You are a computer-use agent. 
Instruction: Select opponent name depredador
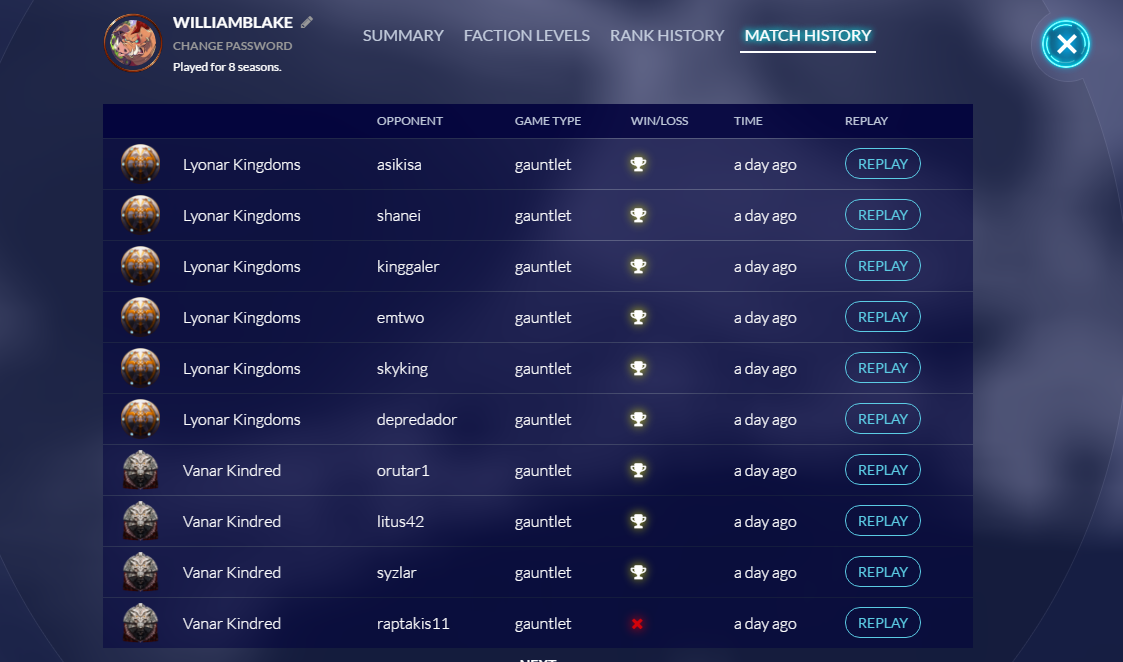pyautogui.click(x=417, y=419)
